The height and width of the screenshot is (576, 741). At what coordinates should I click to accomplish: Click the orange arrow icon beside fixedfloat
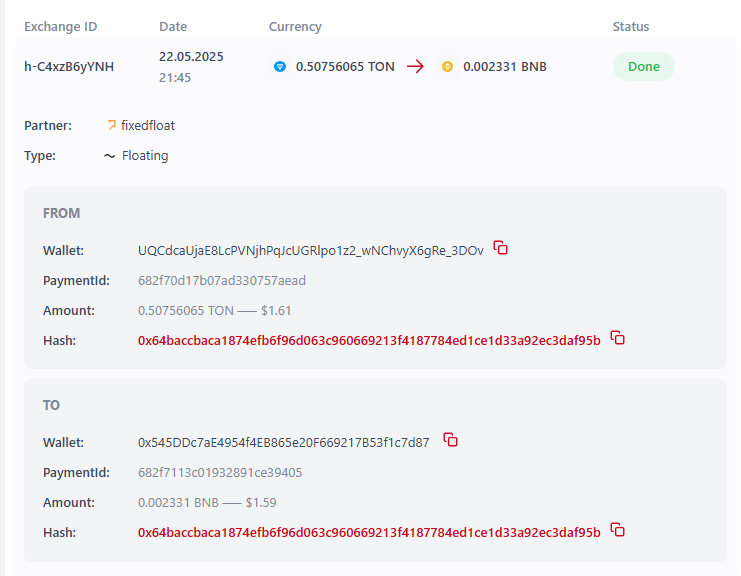tap(111, 126)
